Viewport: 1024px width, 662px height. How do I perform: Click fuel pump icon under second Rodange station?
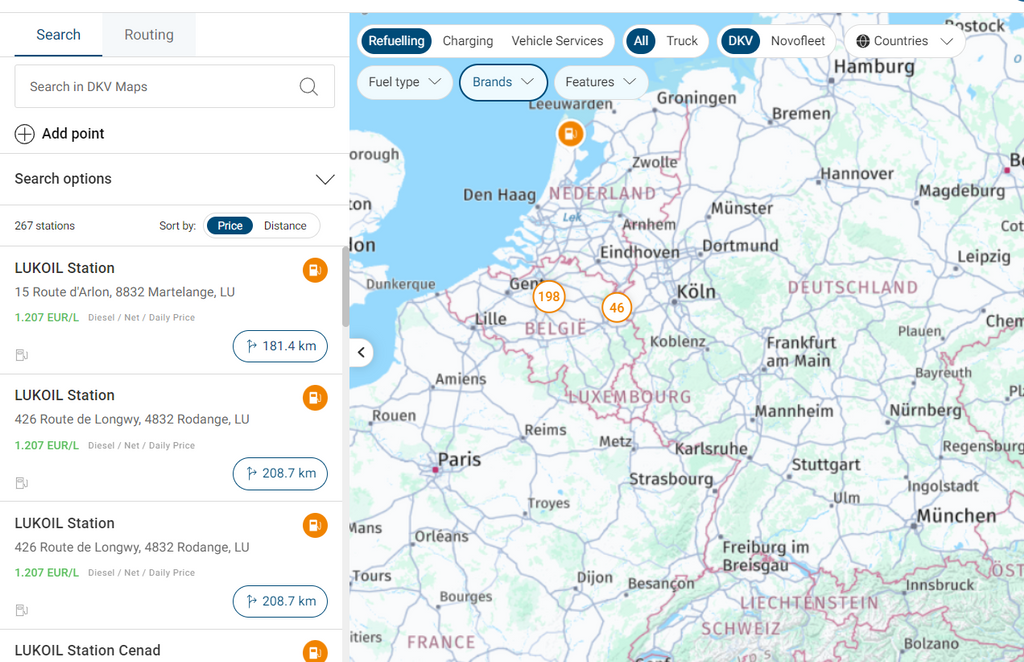(22, 610)
